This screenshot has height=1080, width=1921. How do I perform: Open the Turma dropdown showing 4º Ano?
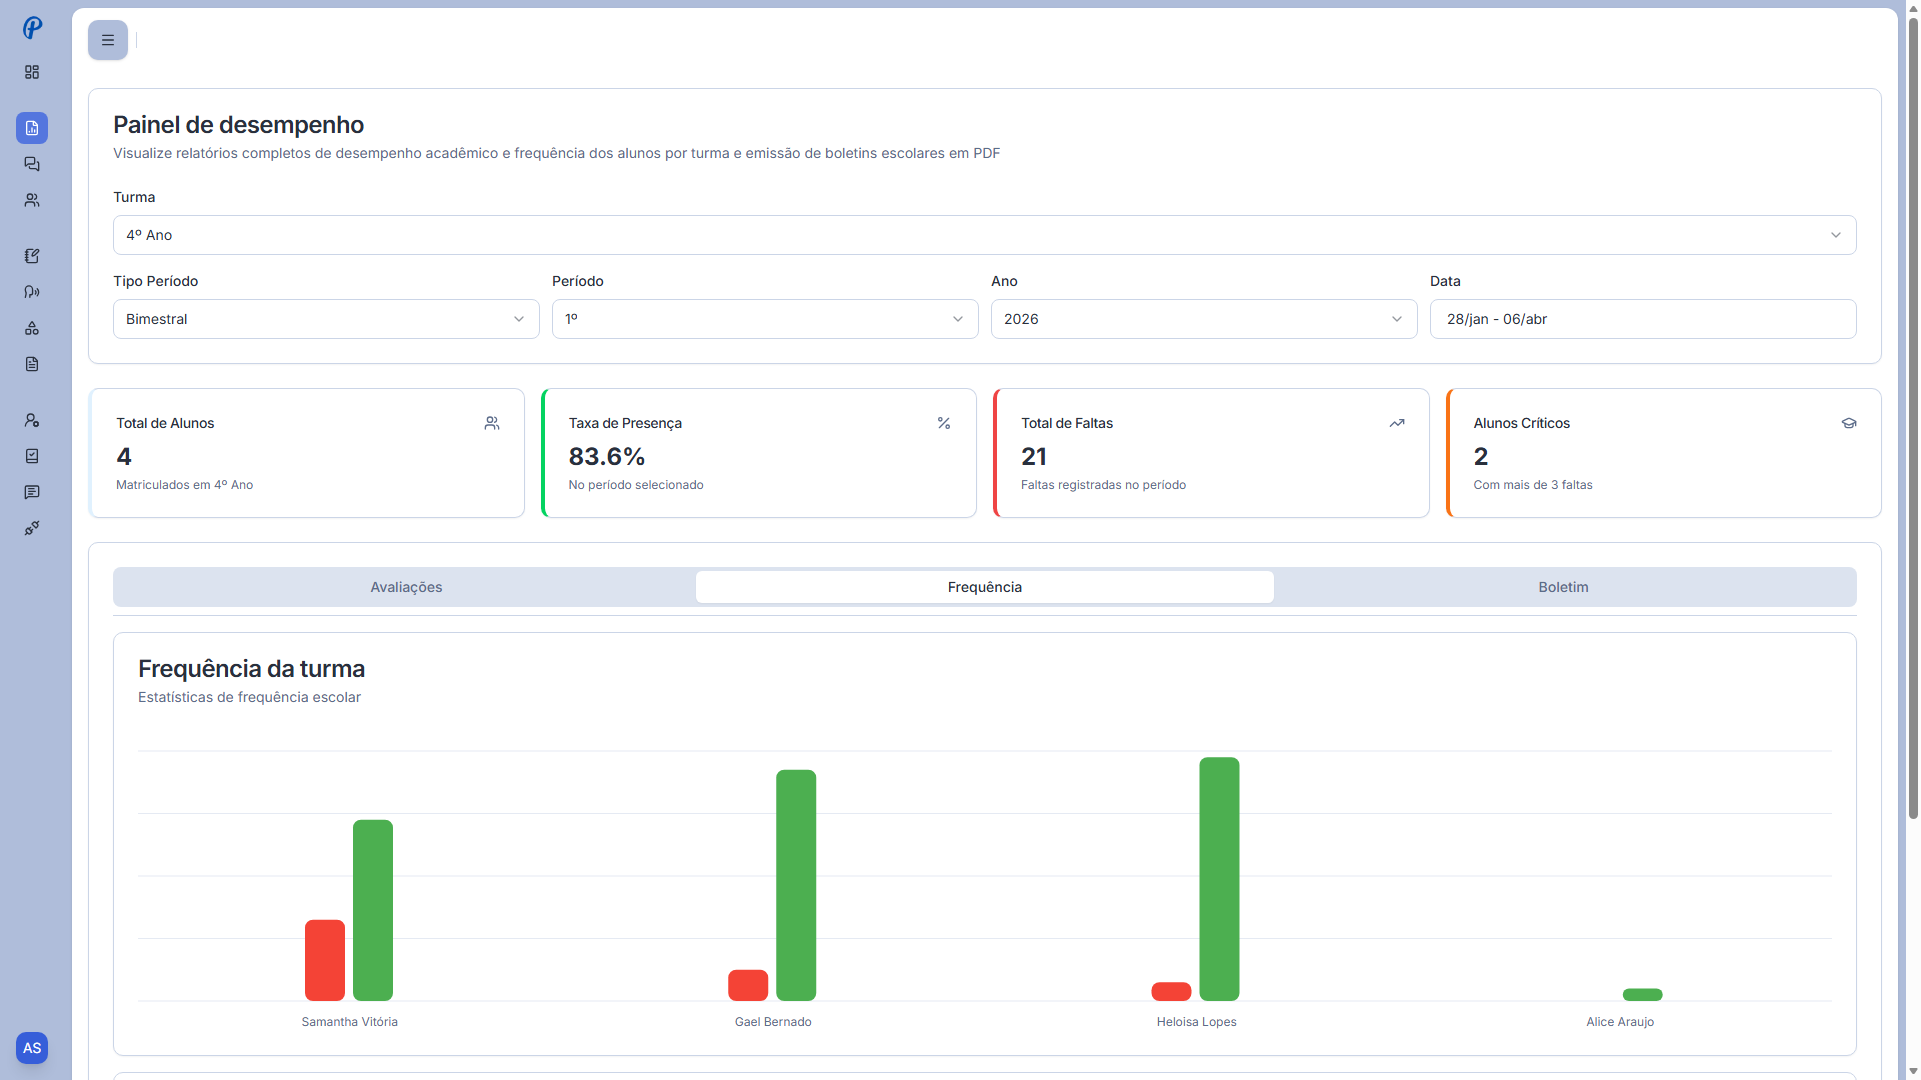(x=984, y=235)
